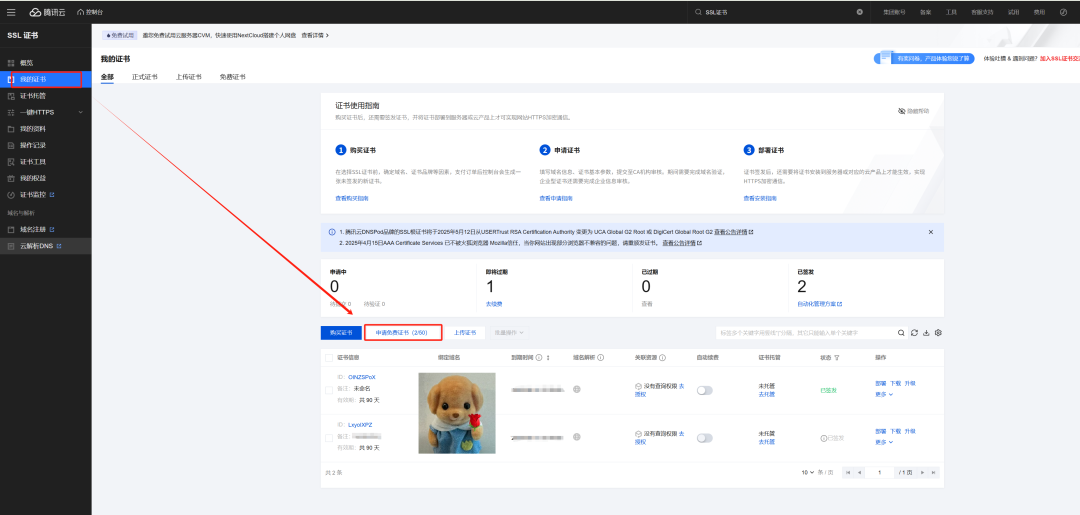Expand the 一键HTTPS sidebar submenu
1080x515 pixels.
(x=81, y=112)
